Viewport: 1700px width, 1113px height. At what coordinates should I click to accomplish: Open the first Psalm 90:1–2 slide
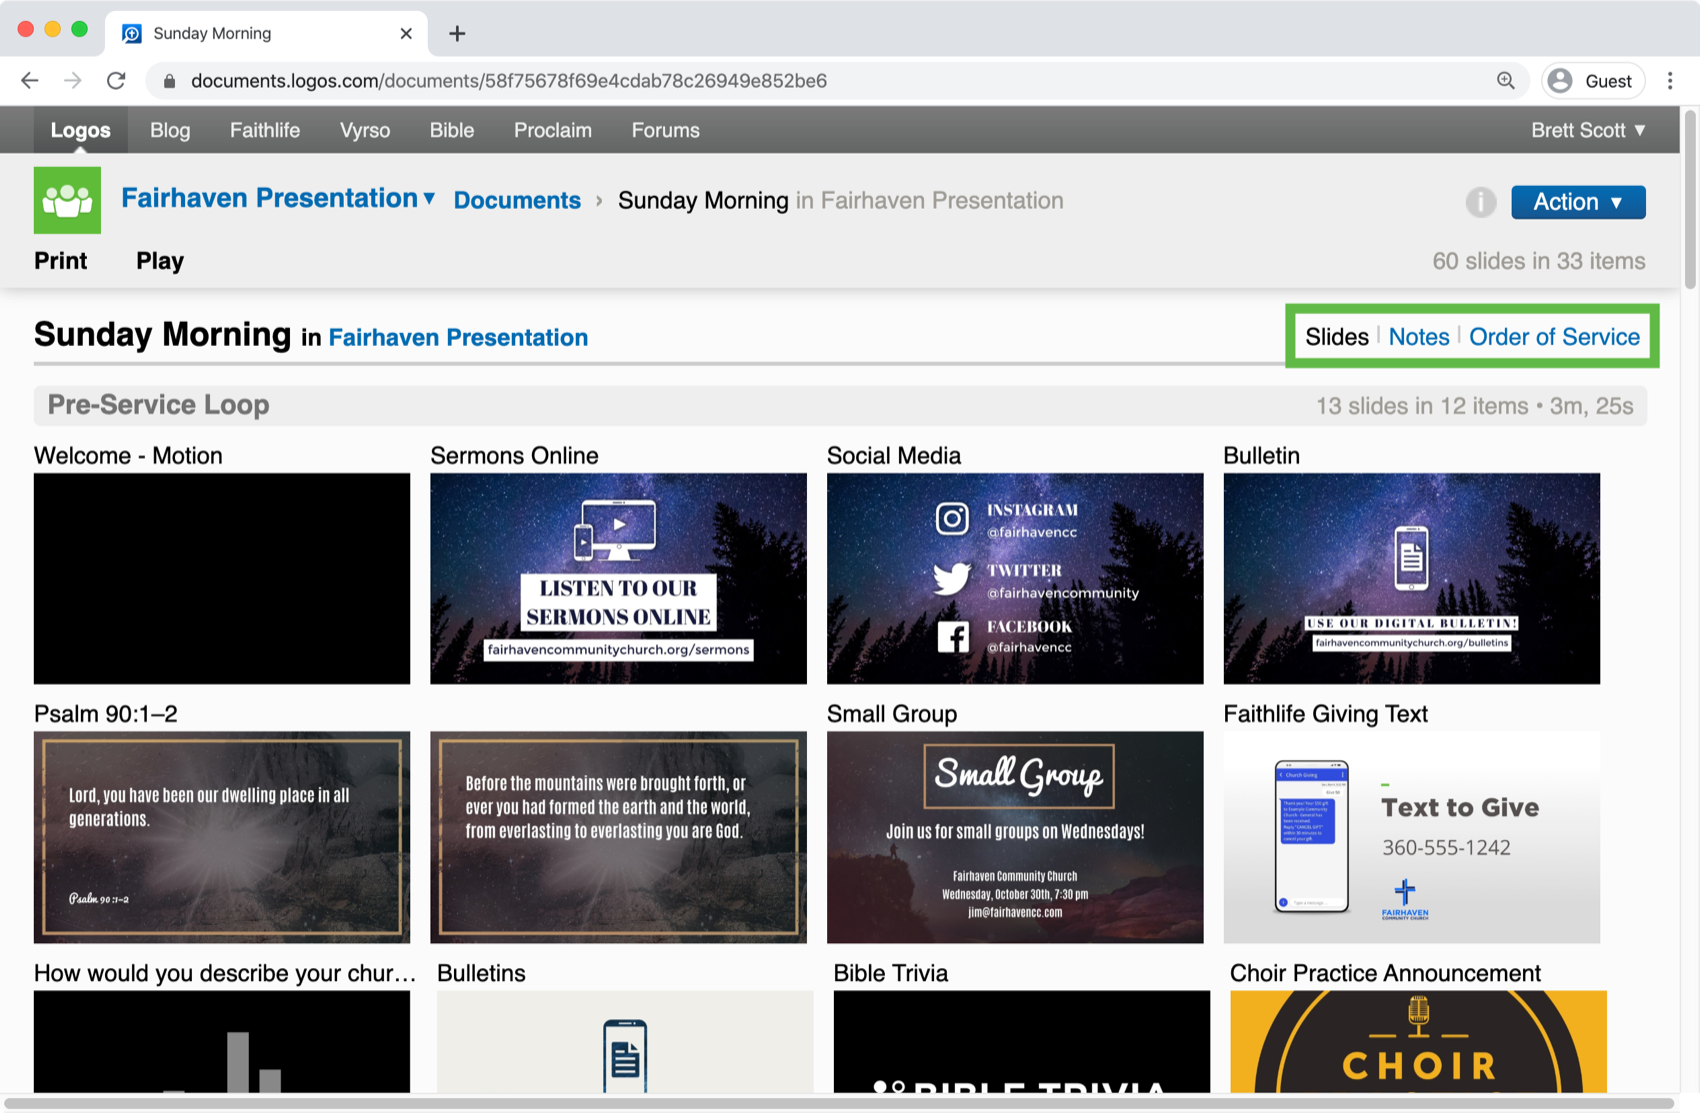coord(222,837)
